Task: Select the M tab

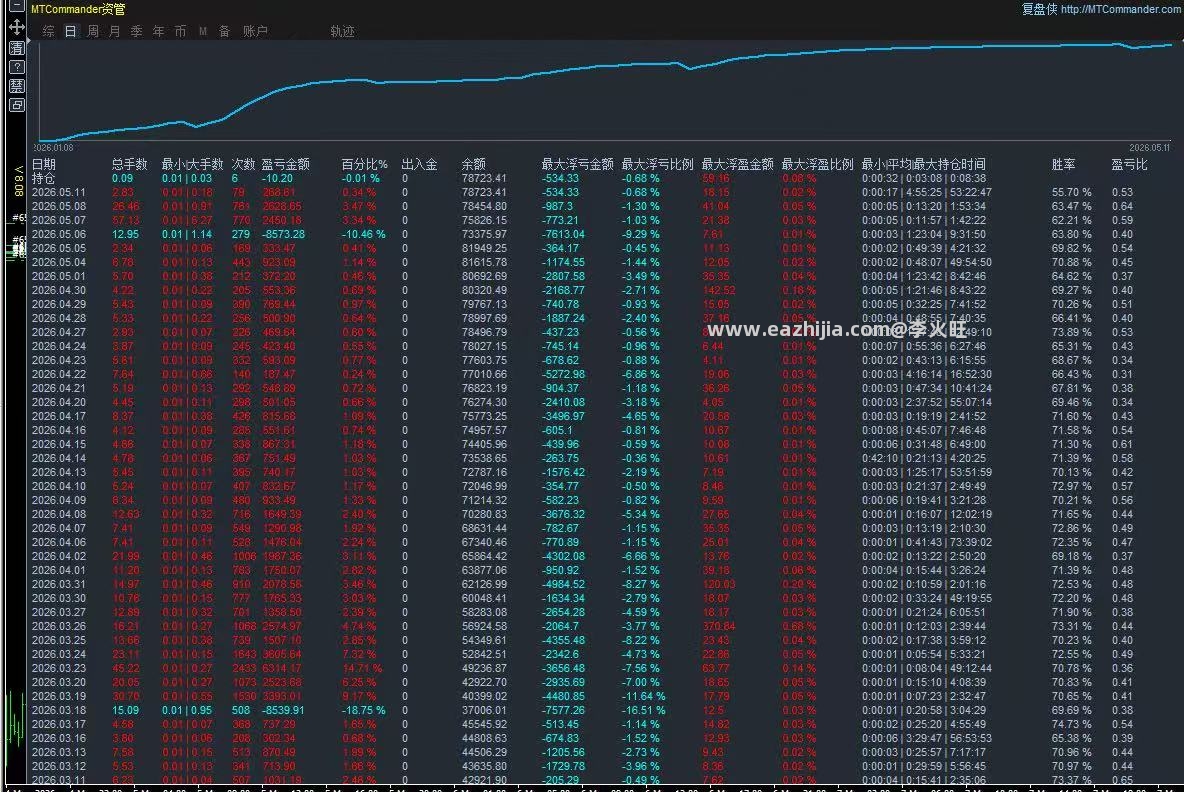Action: click(x=203, y=31)
